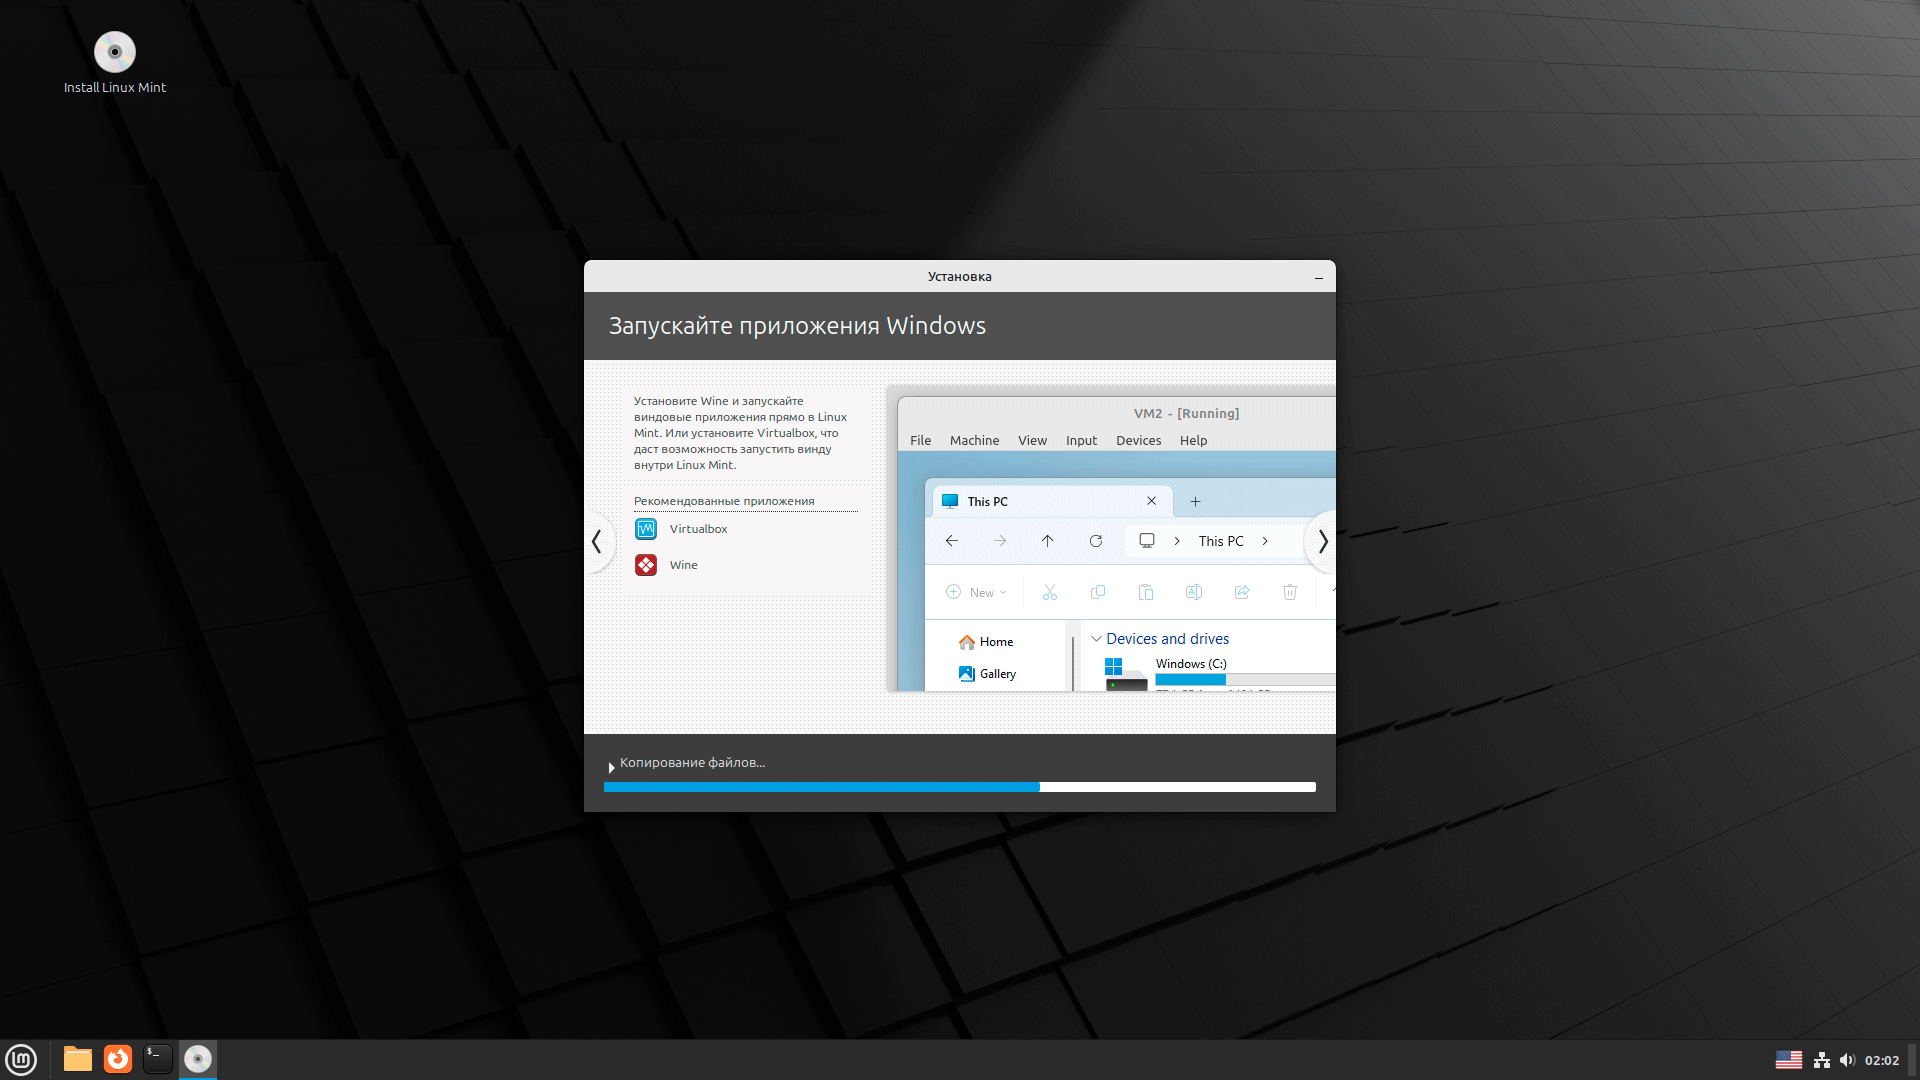Click the Virtualbox app icon

(x=646, y=529)
